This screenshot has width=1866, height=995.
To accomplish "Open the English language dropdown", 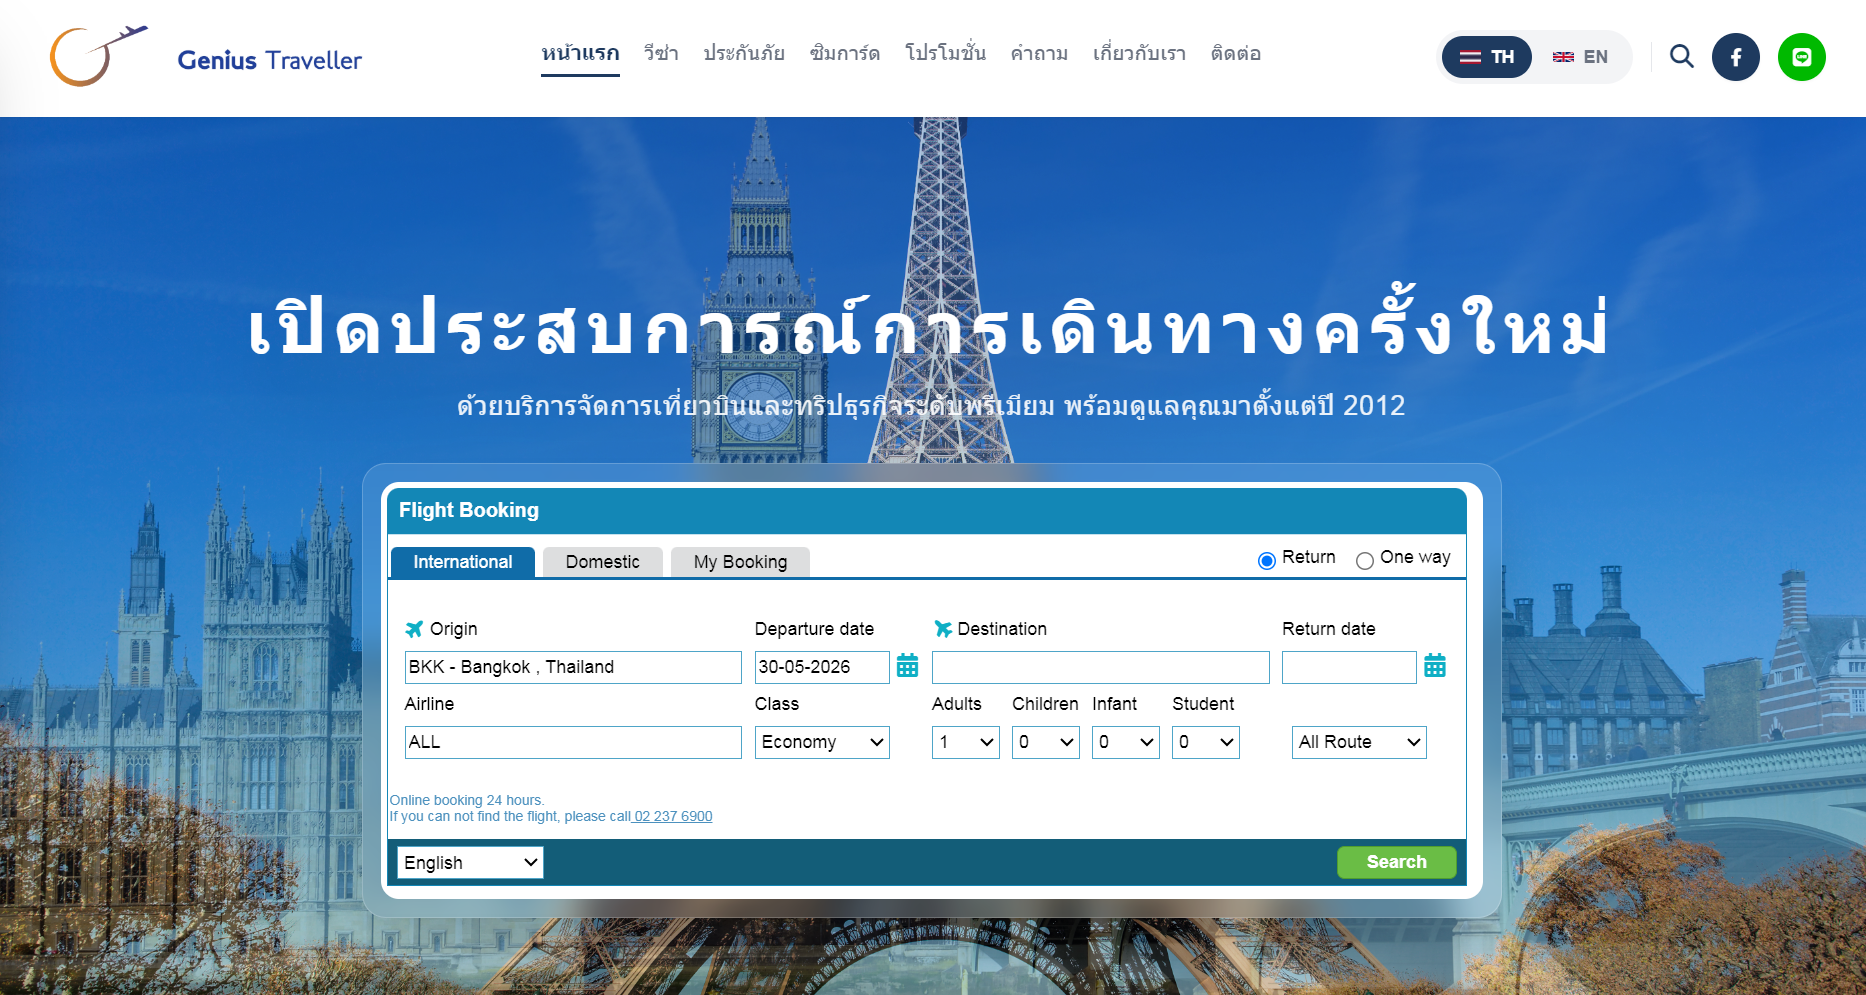I will tap(470, 862).
